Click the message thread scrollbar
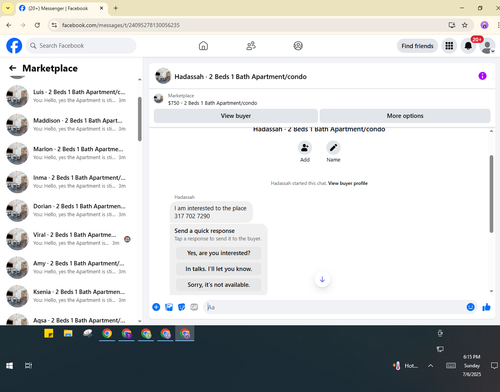Screen dimensions: 500x392 pos(491,194)
